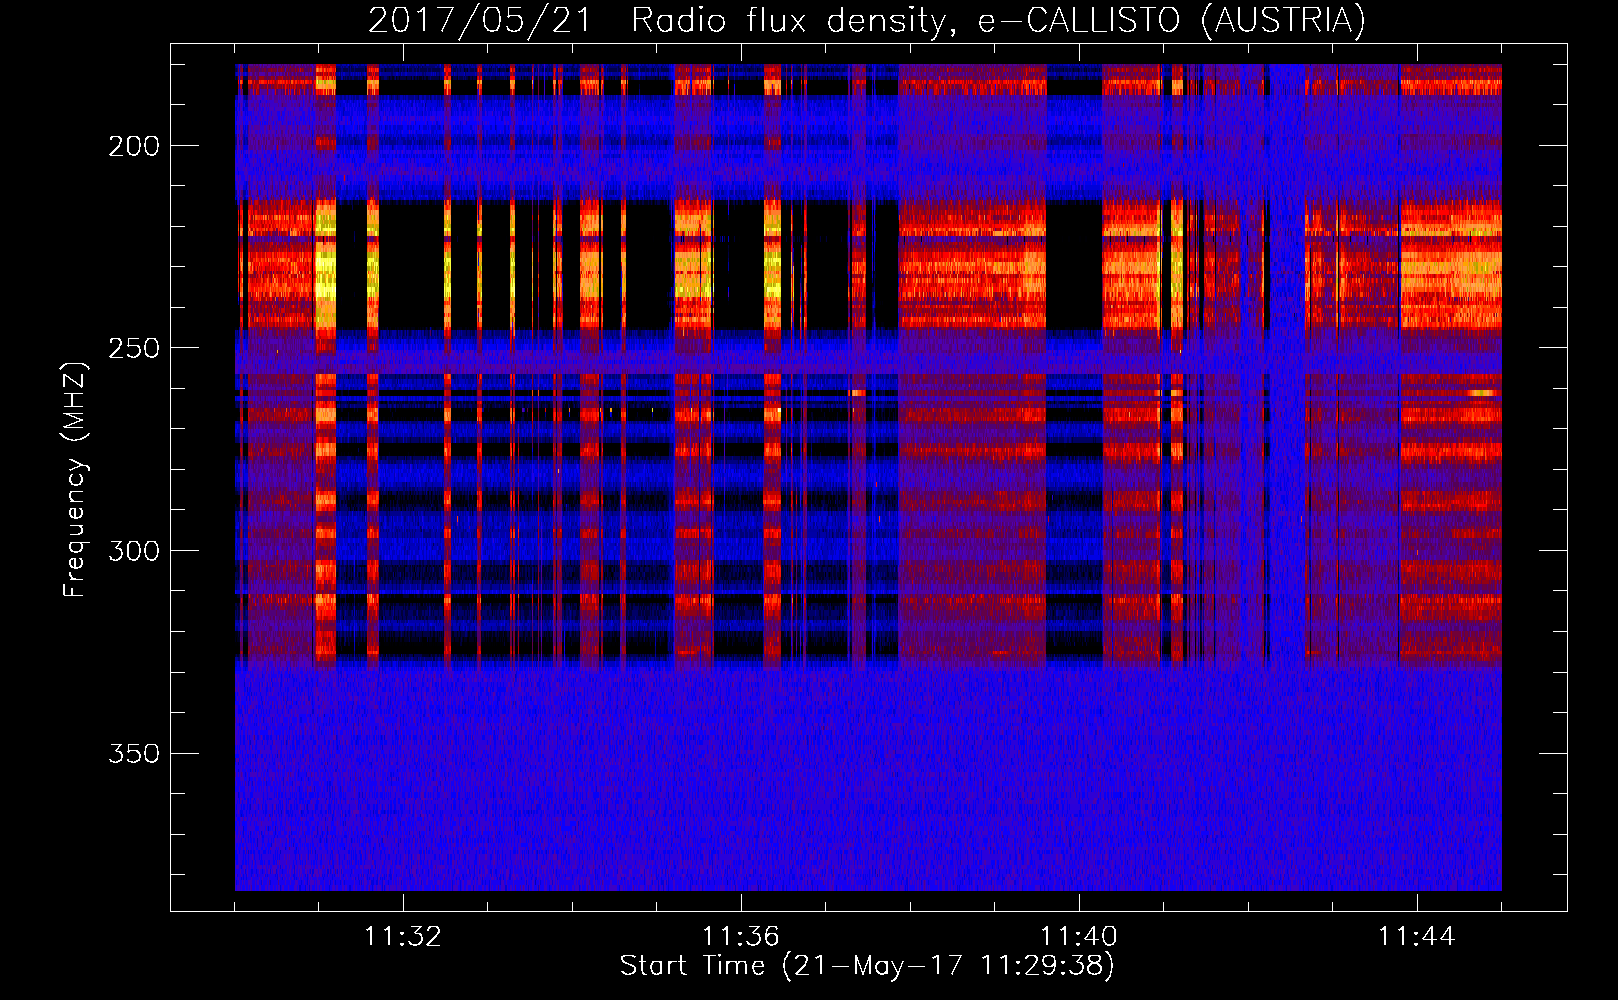Image resolution: width=1618 pixels, height=1000 pixels.
Task: Click the 11:36 time tick label
Action: tap(740, 937)
